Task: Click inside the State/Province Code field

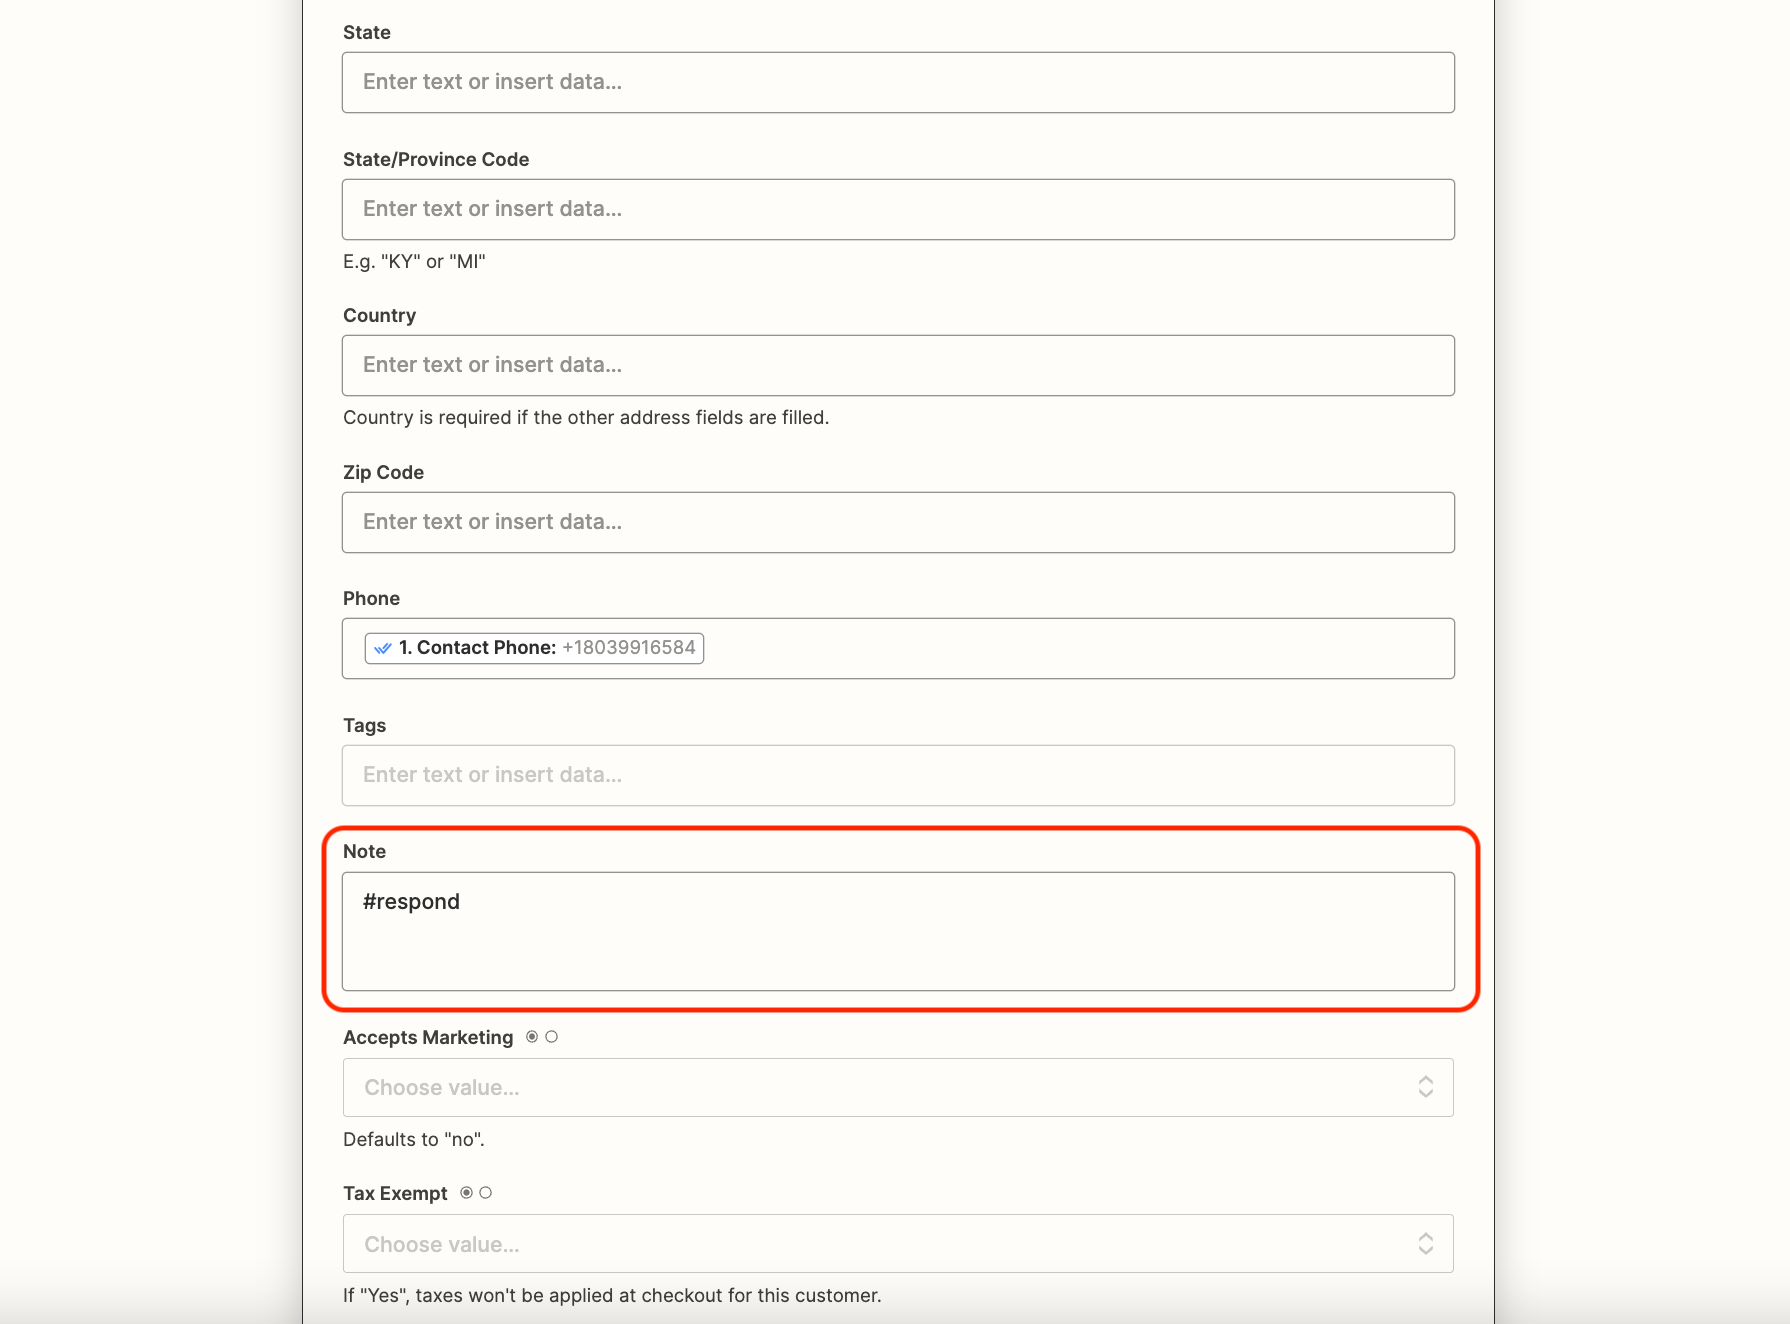Action: pyautogui.click(x=897, y=209)
